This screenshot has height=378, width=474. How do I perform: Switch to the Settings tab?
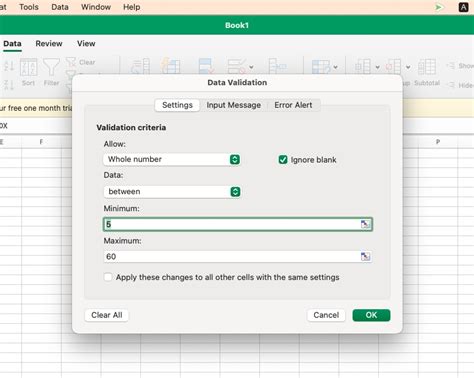(177, 105)
